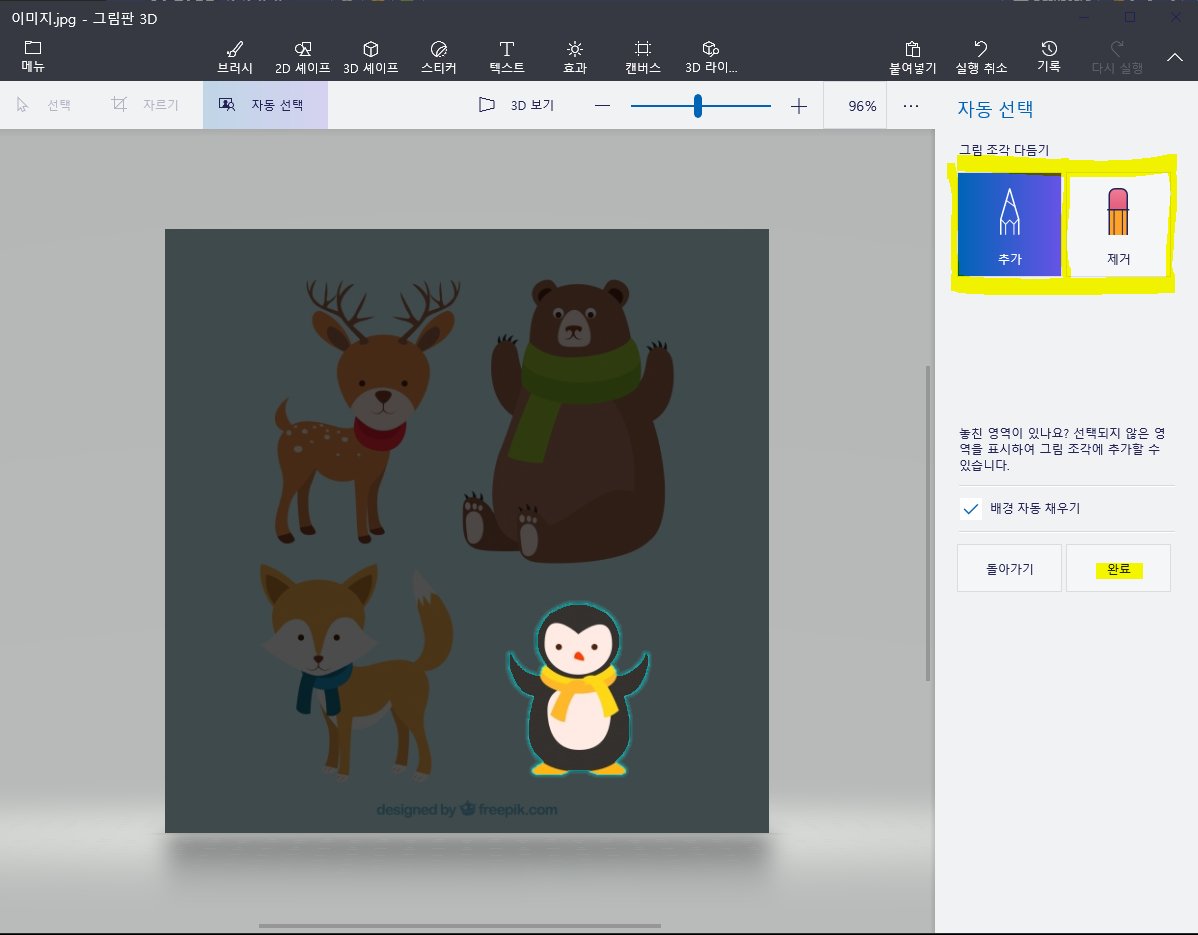Click 실행 취소 undo
Image resolution: width=1198 pixels, height=935 pixels.
point(981,57)
